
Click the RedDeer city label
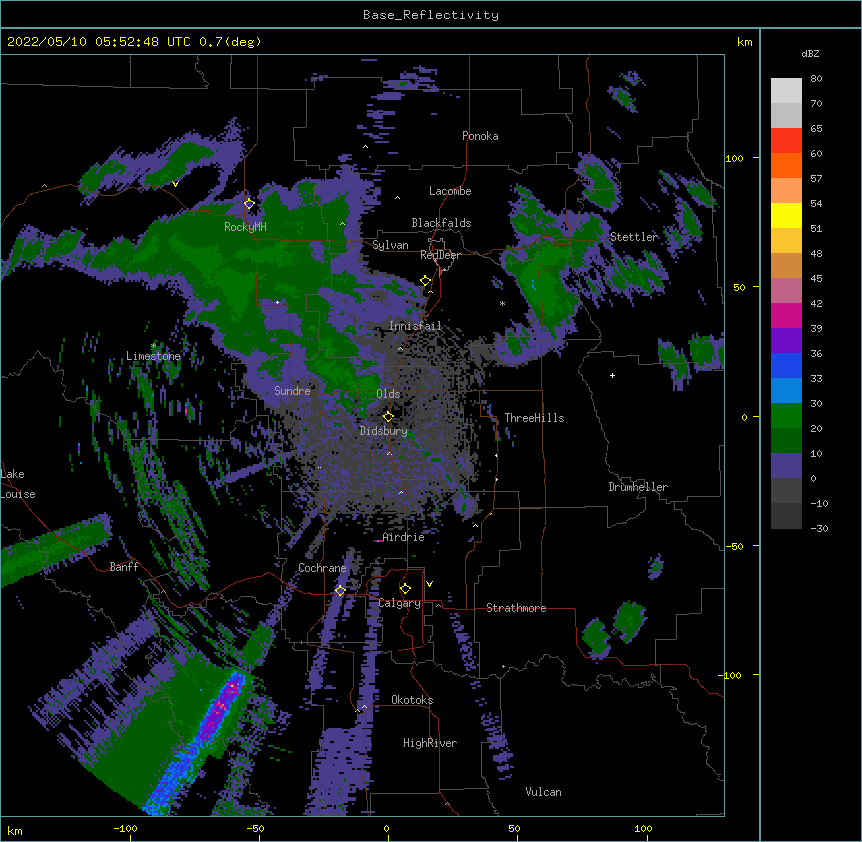[x=440, y=255]
